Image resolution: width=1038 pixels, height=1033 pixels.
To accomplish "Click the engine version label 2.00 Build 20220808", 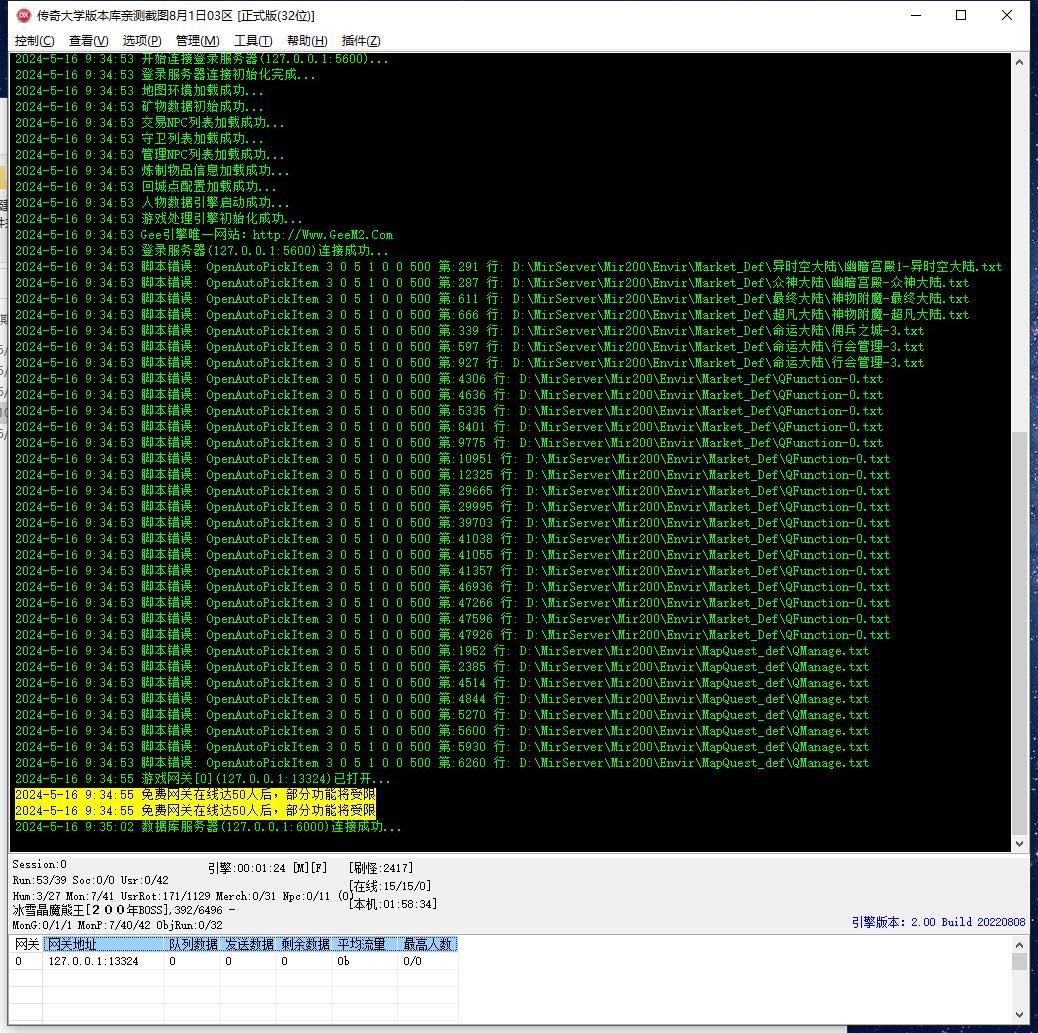I will coord(938,922).
